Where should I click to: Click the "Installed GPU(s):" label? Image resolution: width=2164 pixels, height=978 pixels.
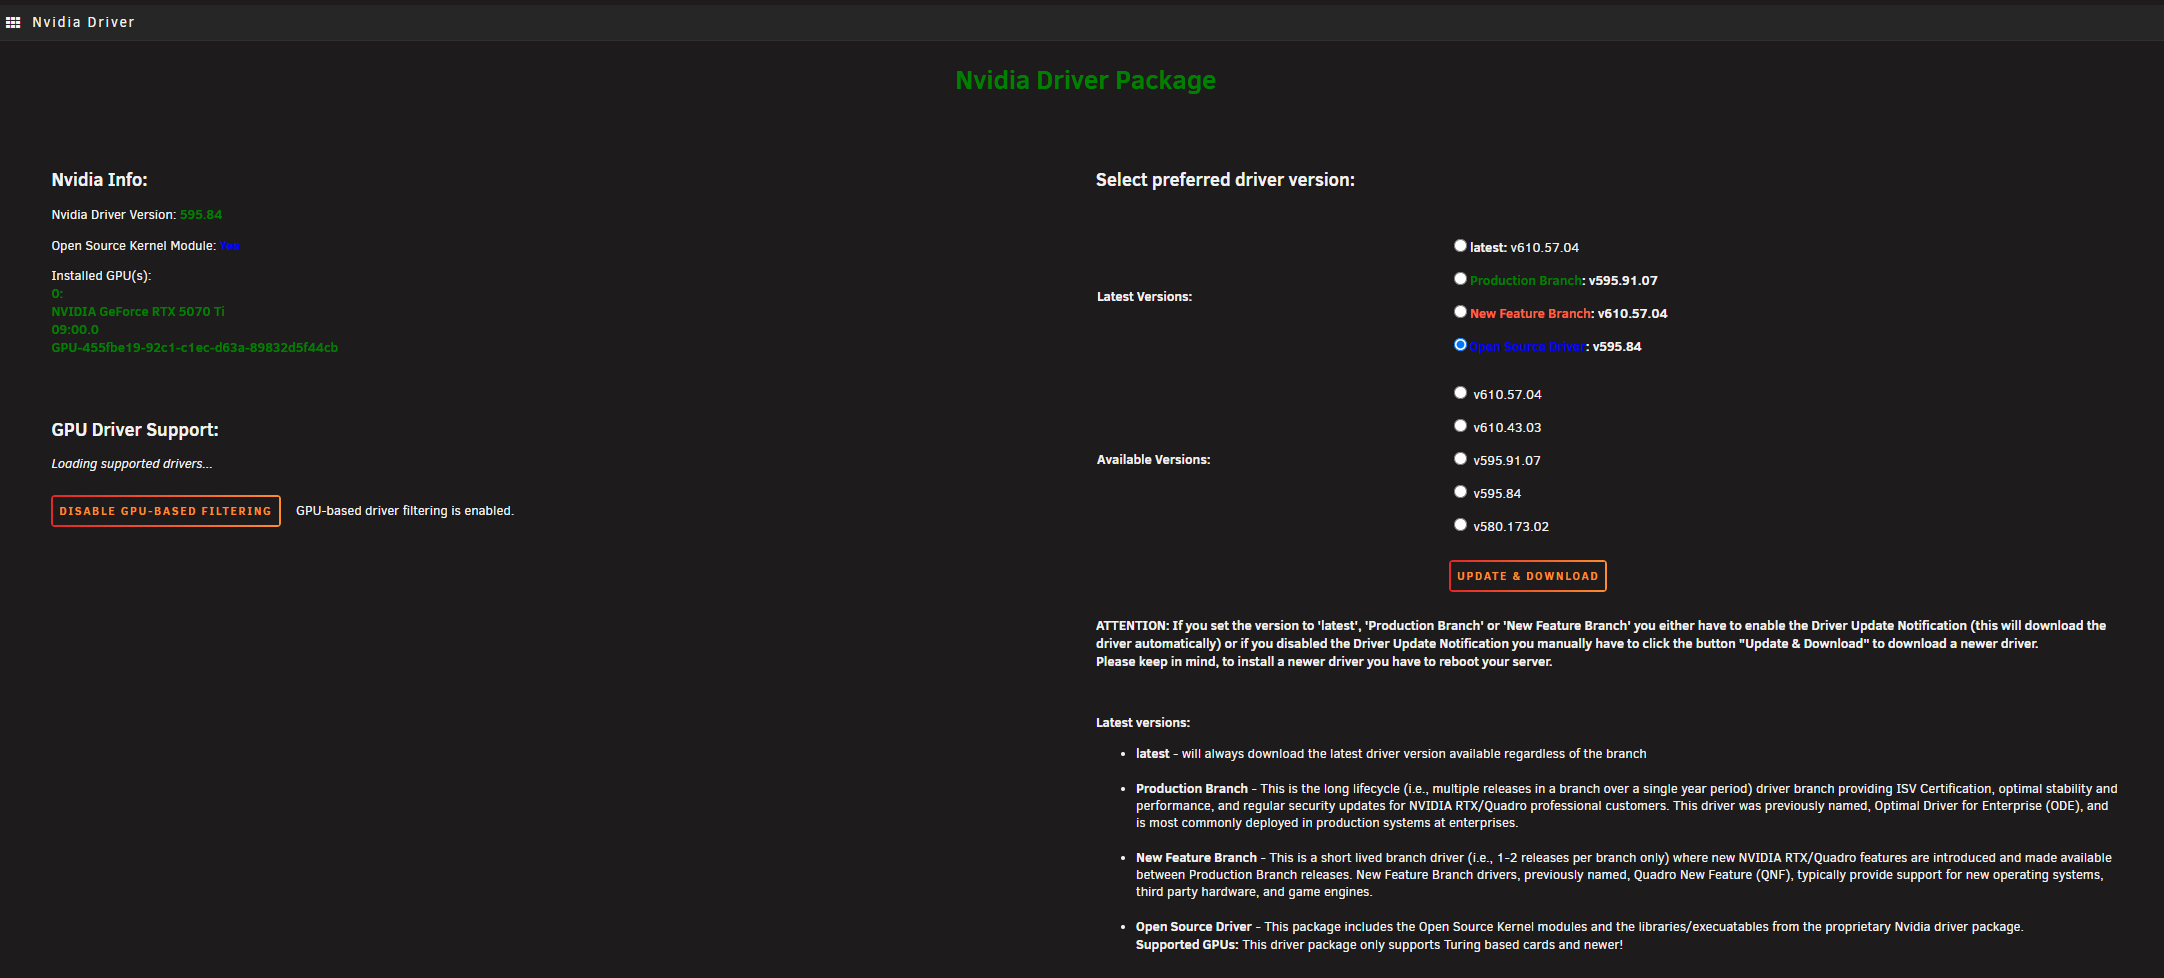coord(101,276)
